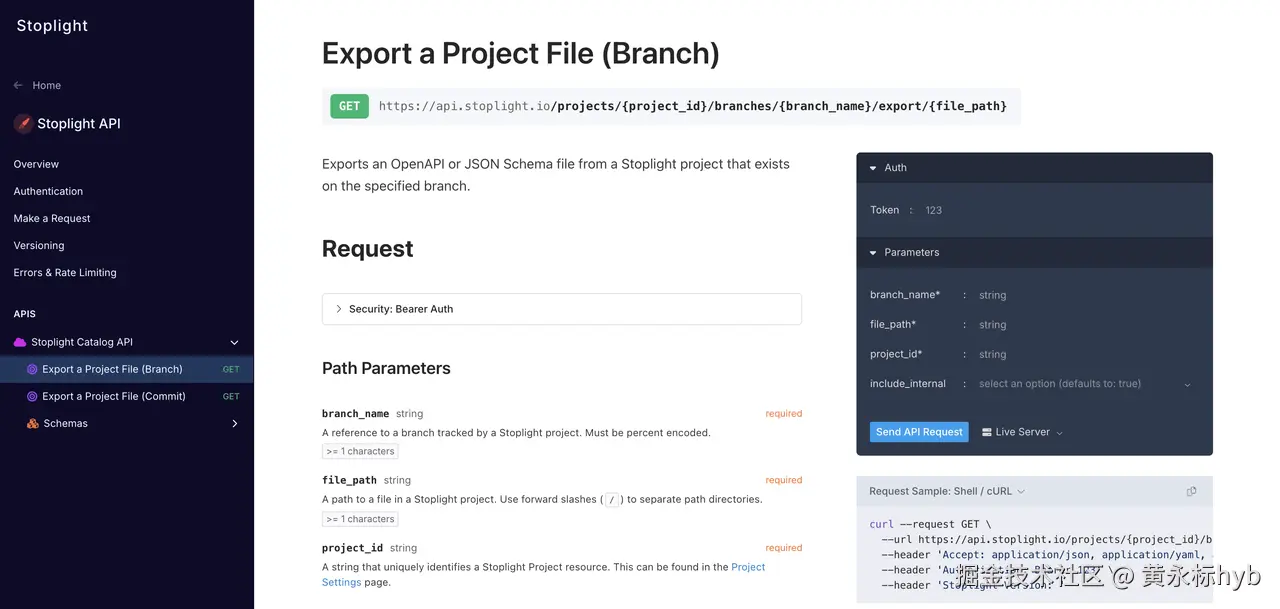
Task: Go to the Overview page
Action: coord(36,164)
